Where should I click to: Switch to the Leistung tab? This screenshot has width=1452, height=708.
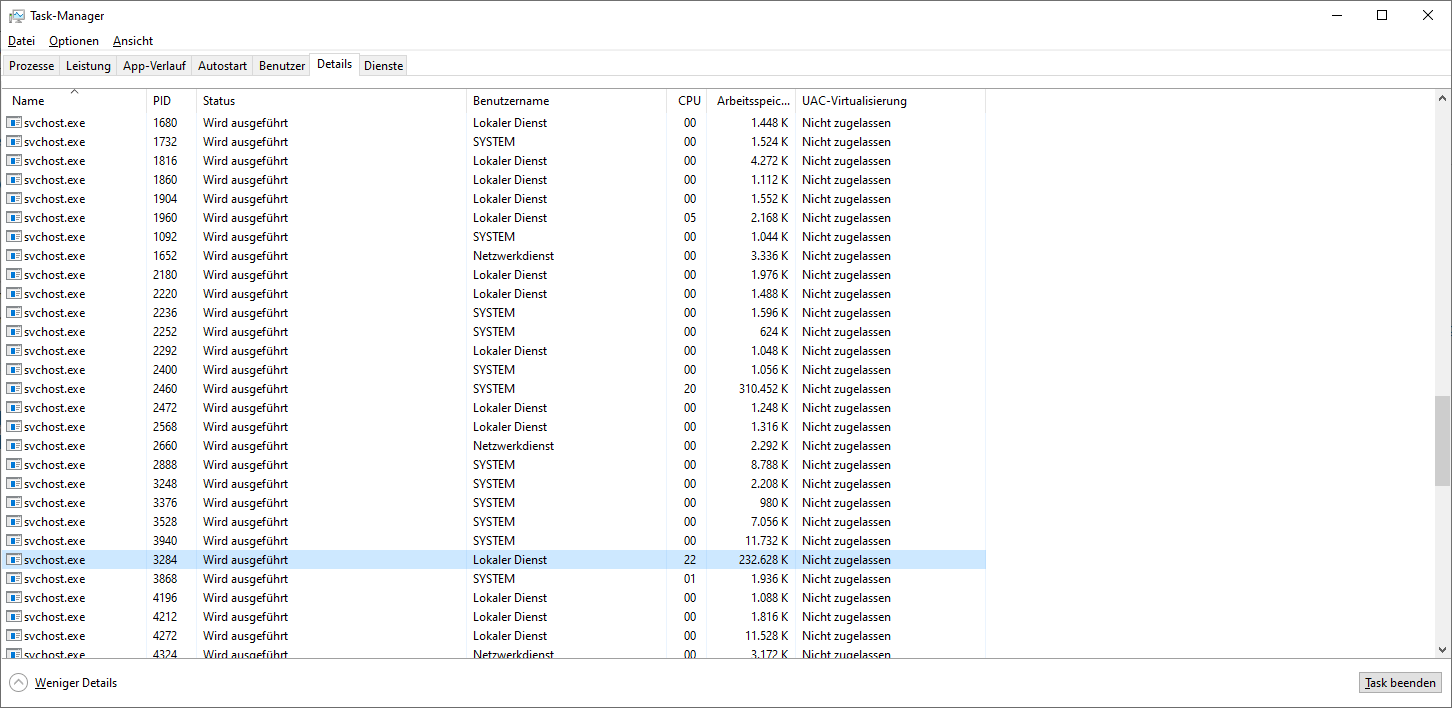(88, 66)
